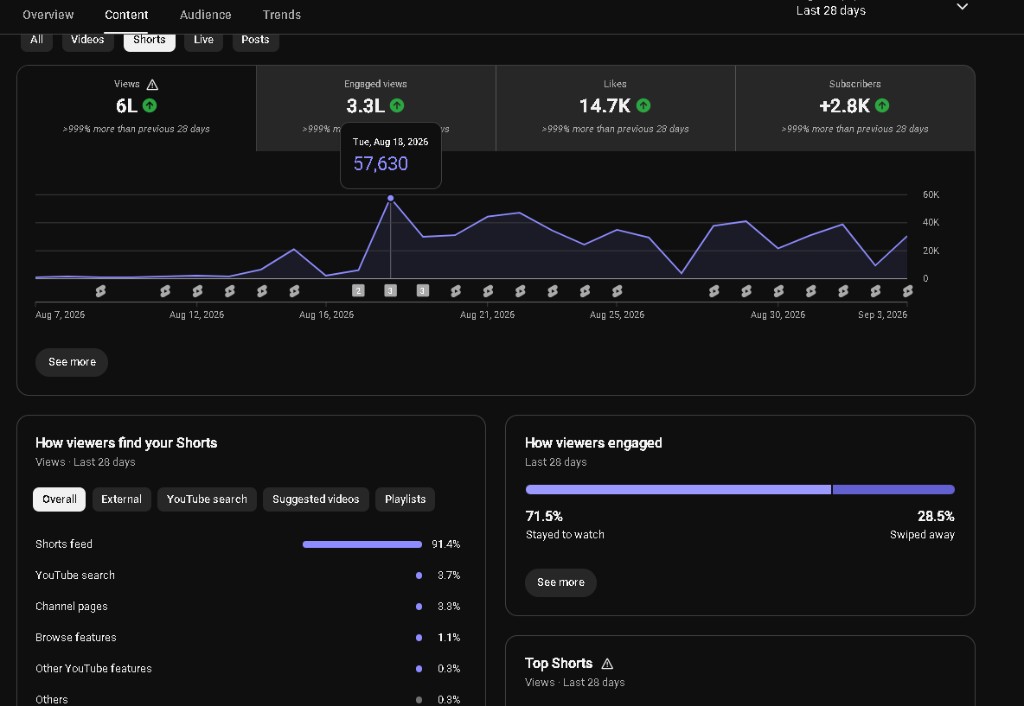This screenshot has height=706, width=1024.
Task: Open the Shorts marker for Sep 2
Action: click(876, 291)
